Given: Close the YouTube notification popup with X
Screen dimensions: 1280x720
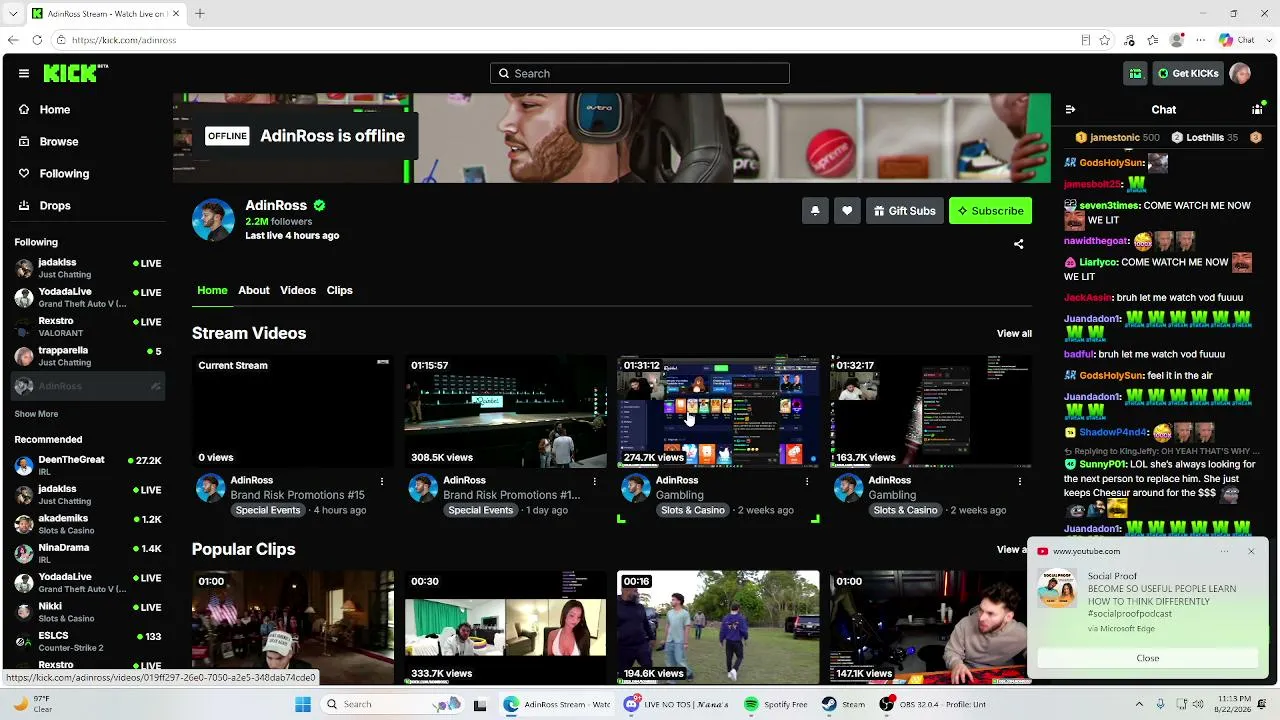Looking at the screenshot, I should click(1251, 551).
